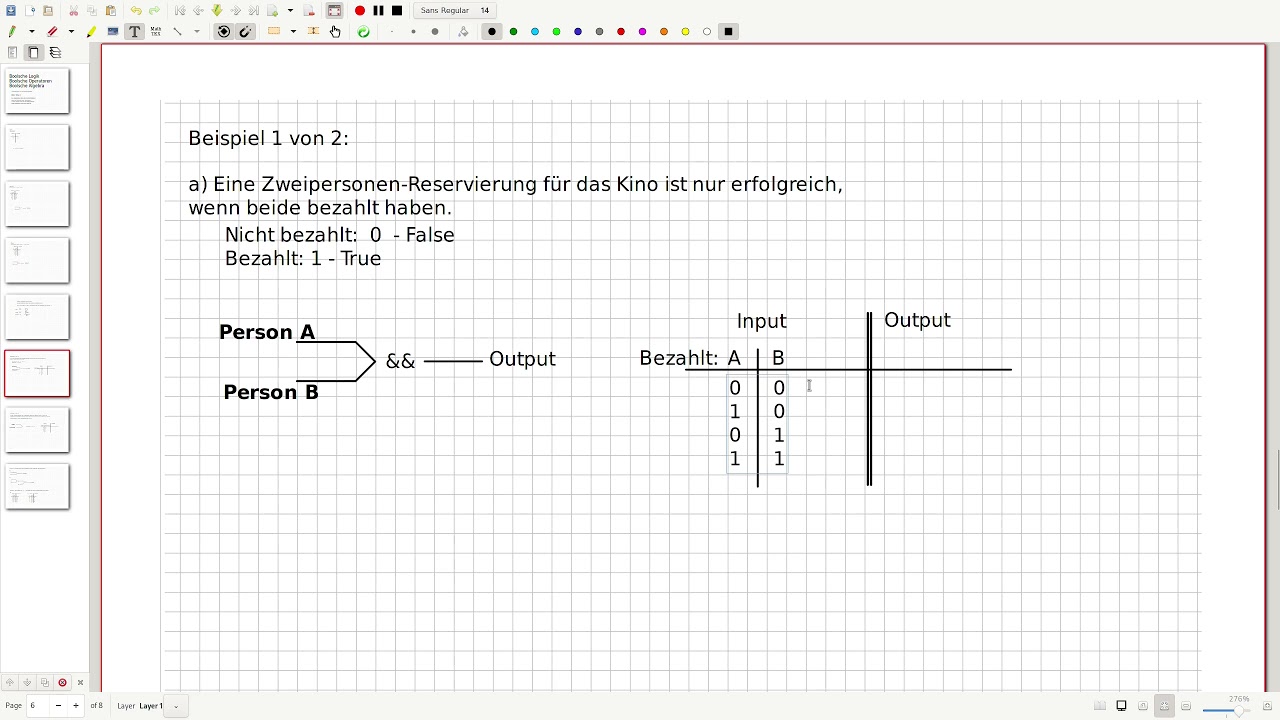Choose the rectangle selection tool
Screen dimensions: 1280x720
pyautogui.click(x=274, y=32)
